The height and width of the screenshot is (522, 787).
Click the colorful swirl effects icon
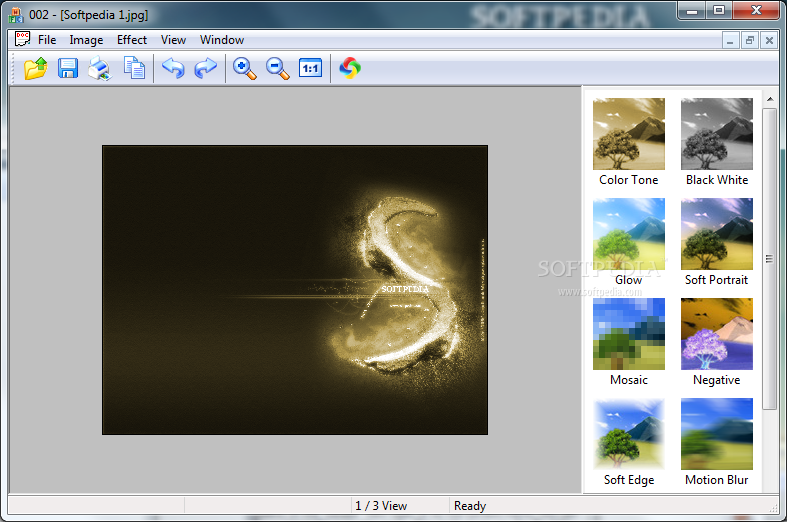coord(350,68)
